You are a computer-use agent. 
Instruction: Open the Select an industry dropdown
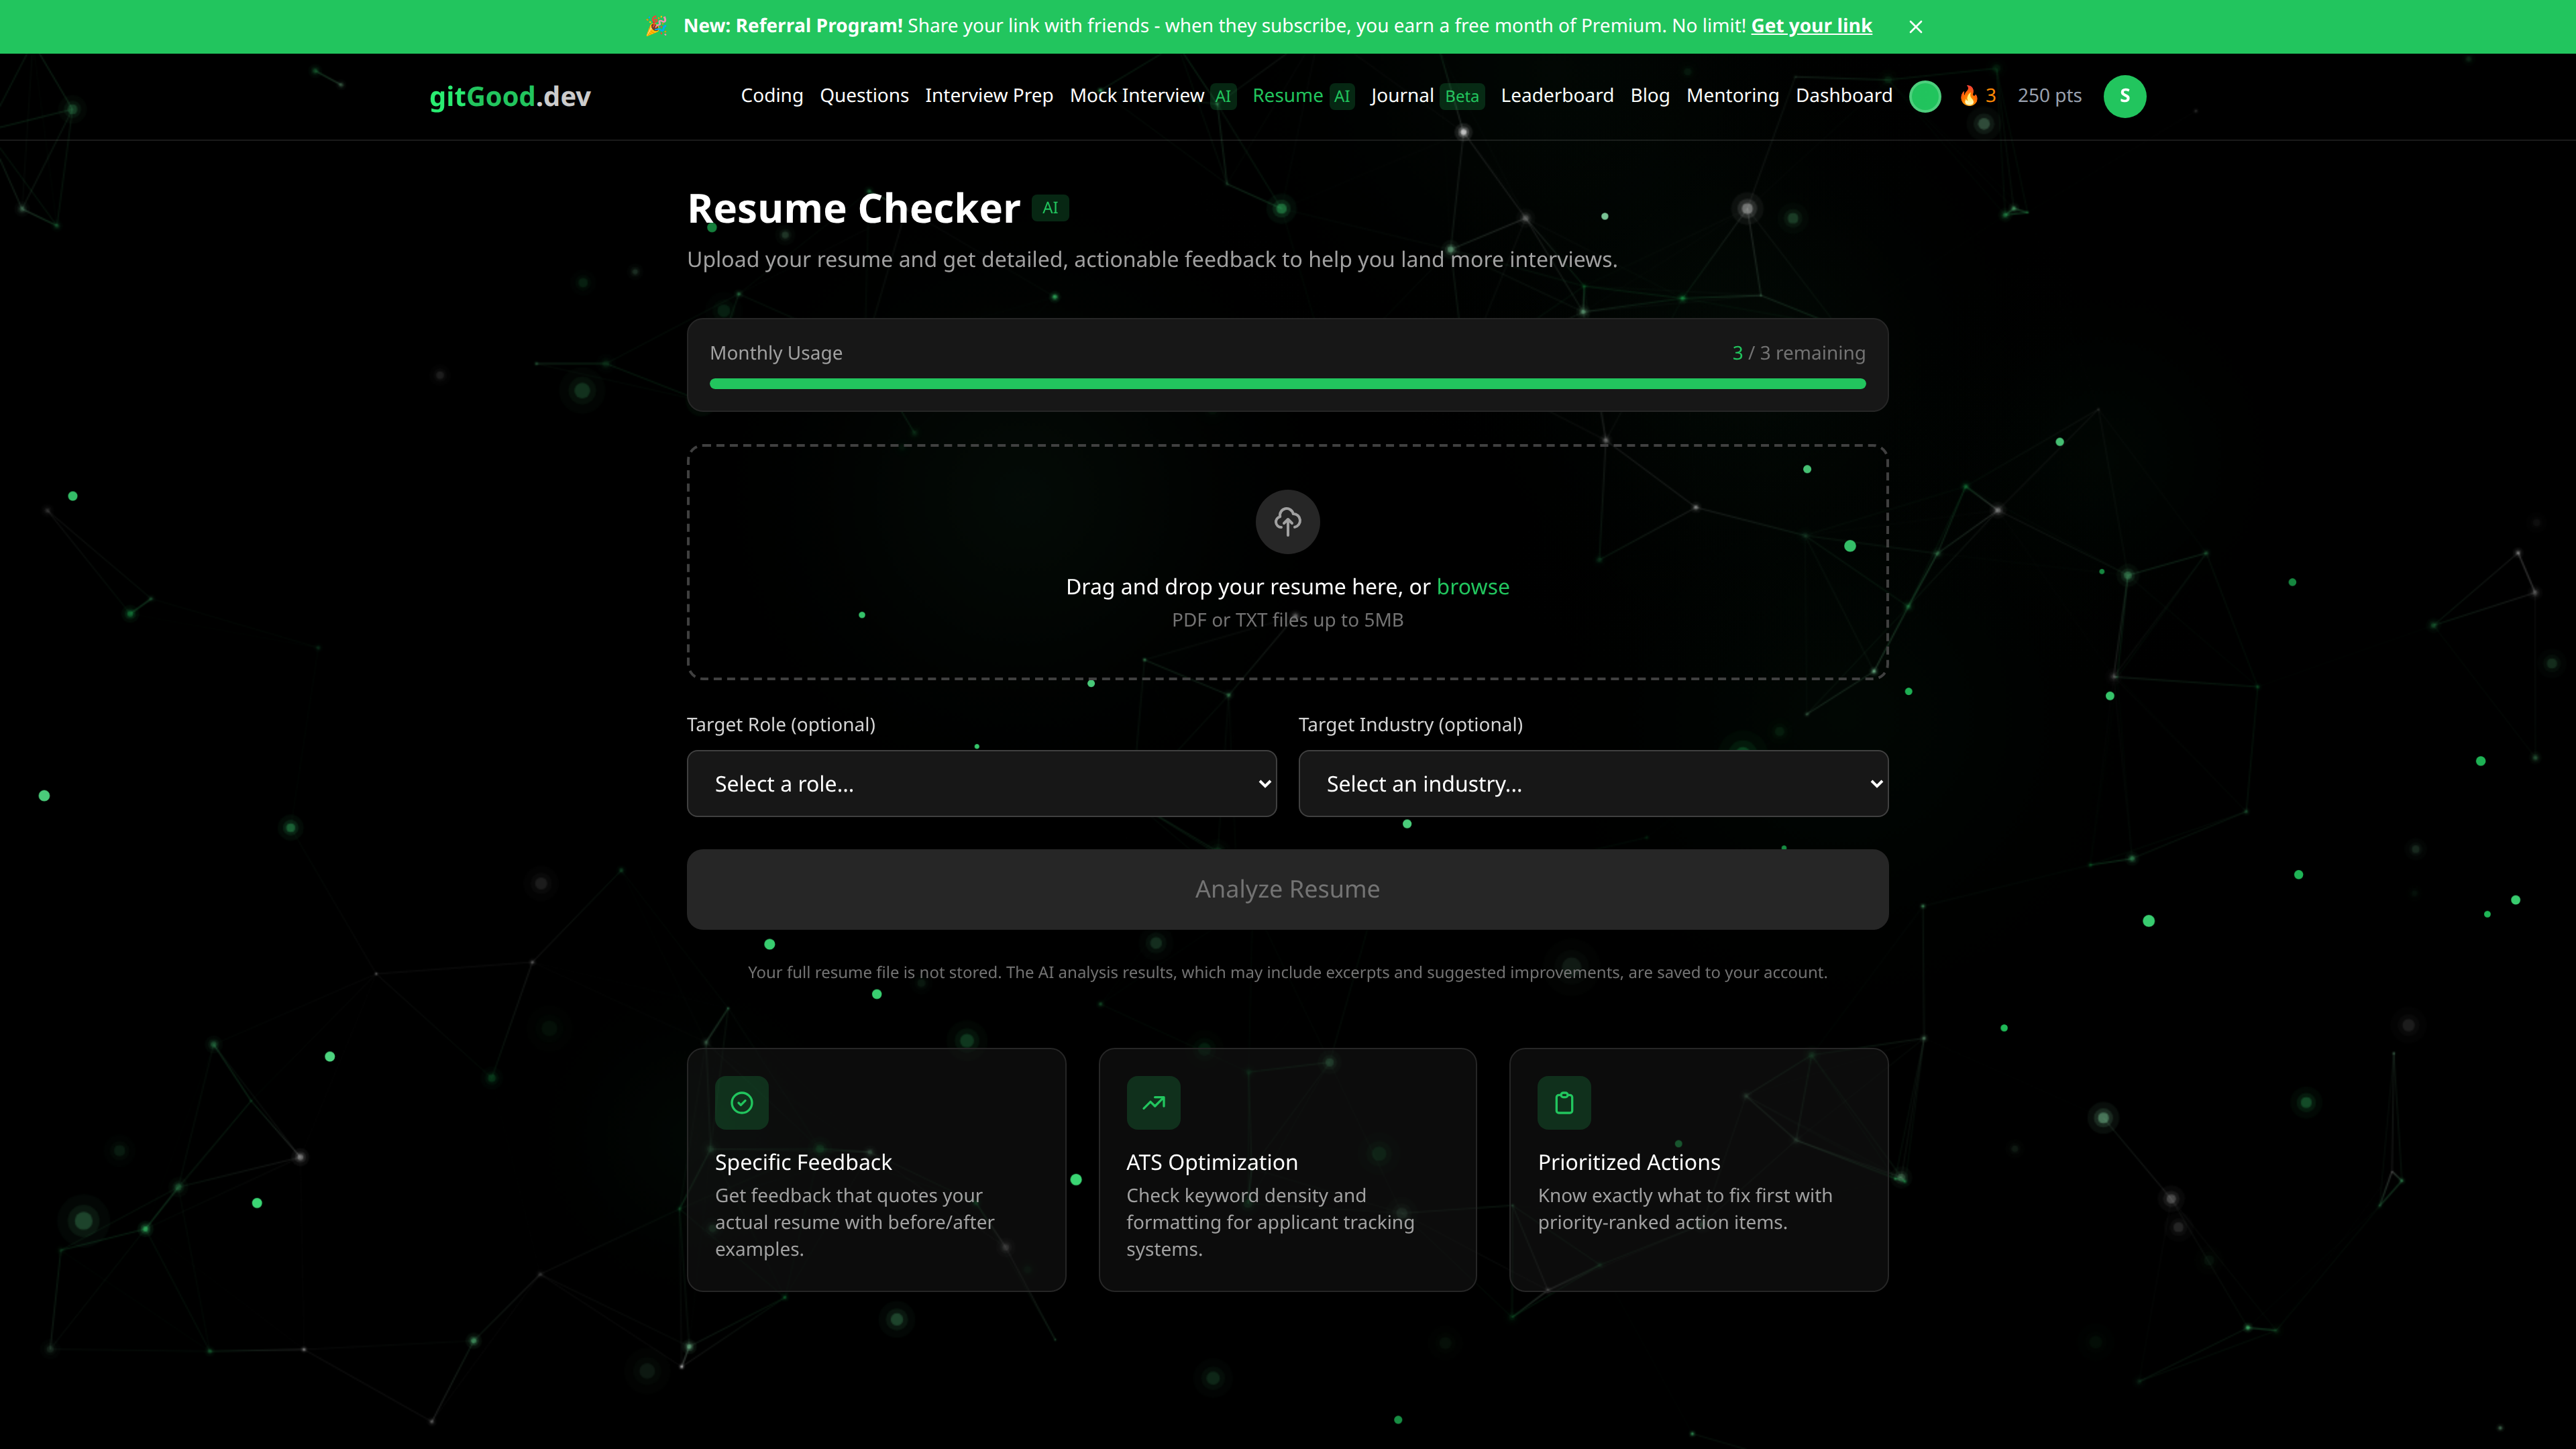pos(1593,783)
